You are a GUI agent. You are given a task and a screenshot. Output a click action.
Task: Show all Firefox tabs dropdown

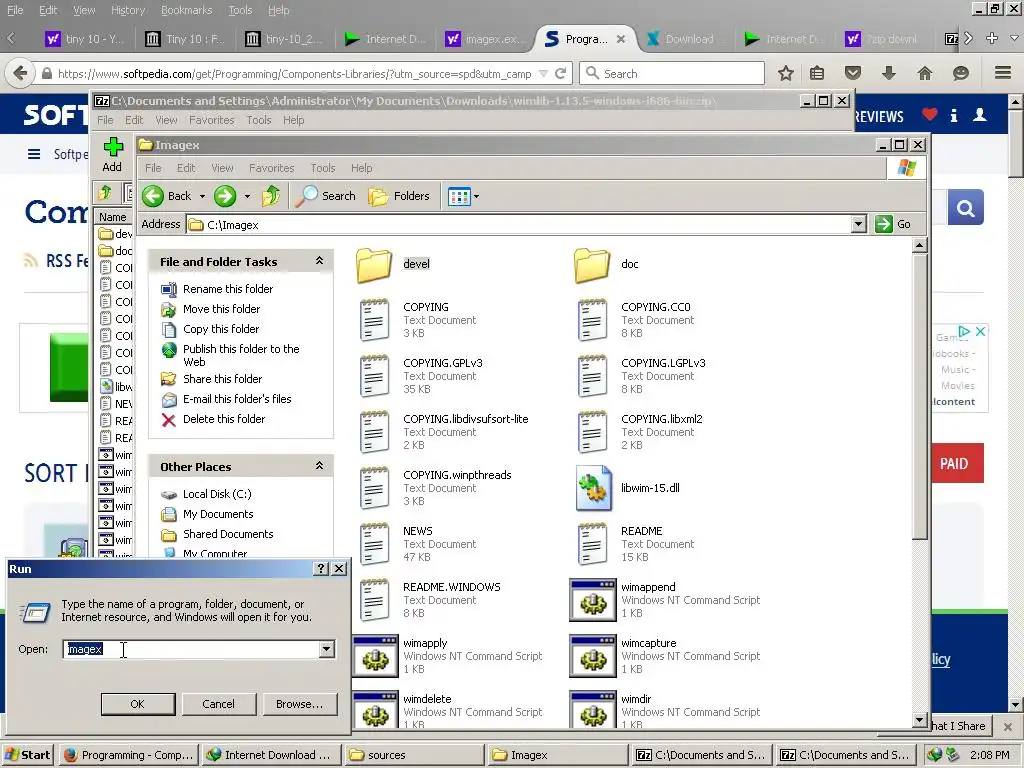pyautogui.click(x=1014, y=39)
